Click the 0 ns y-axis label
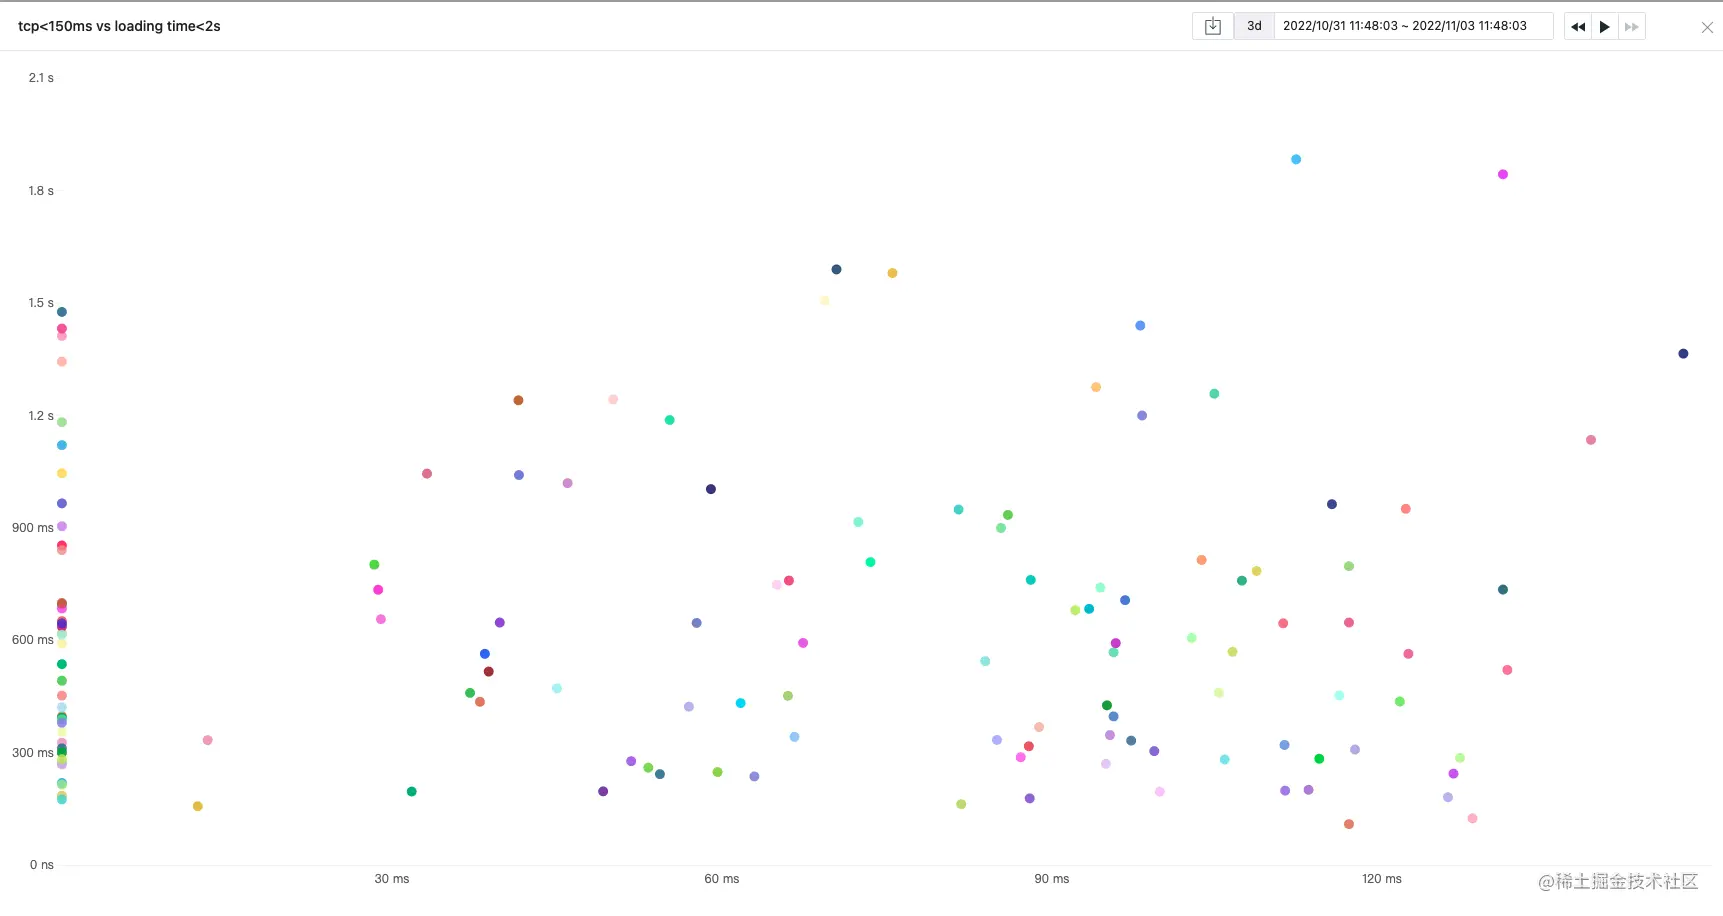Screen dimensions: 1723x916 click(42, 865)
